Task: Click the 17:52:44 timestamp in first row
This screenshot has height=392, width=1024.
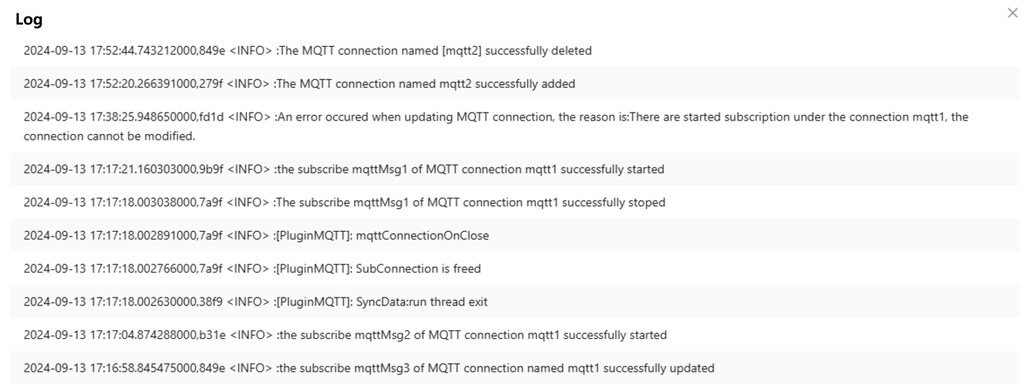Action: (x=124, y=50)
